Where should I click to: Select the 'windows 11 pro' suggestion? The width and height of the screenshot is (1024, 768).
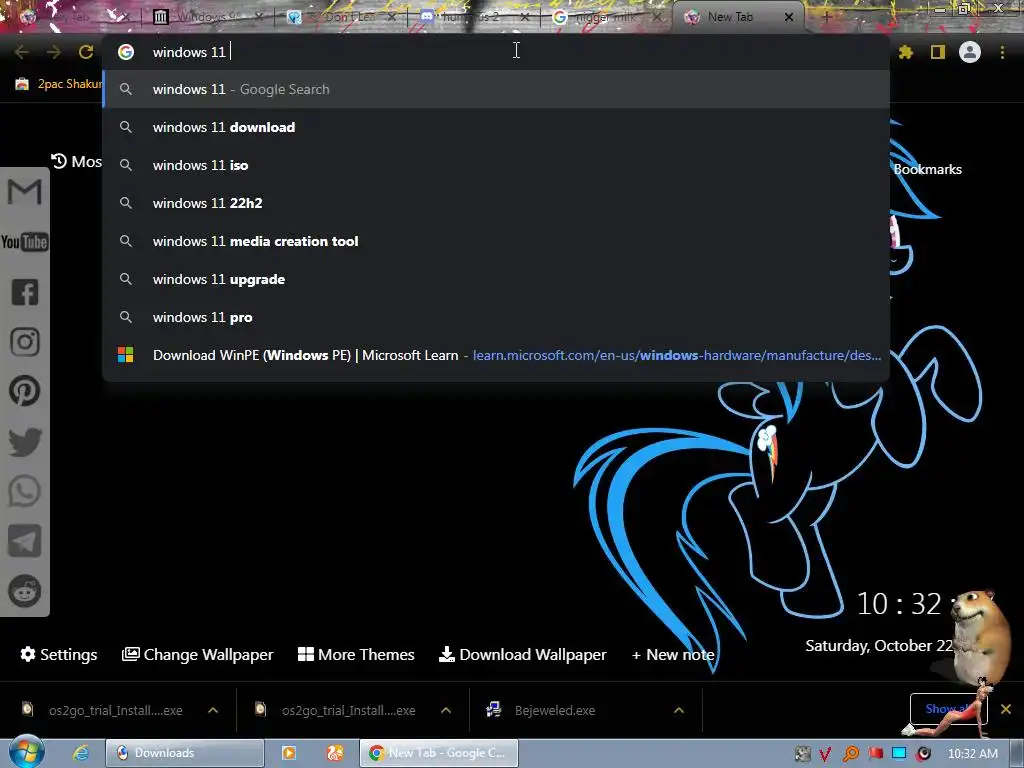click(x=496, y=317)
